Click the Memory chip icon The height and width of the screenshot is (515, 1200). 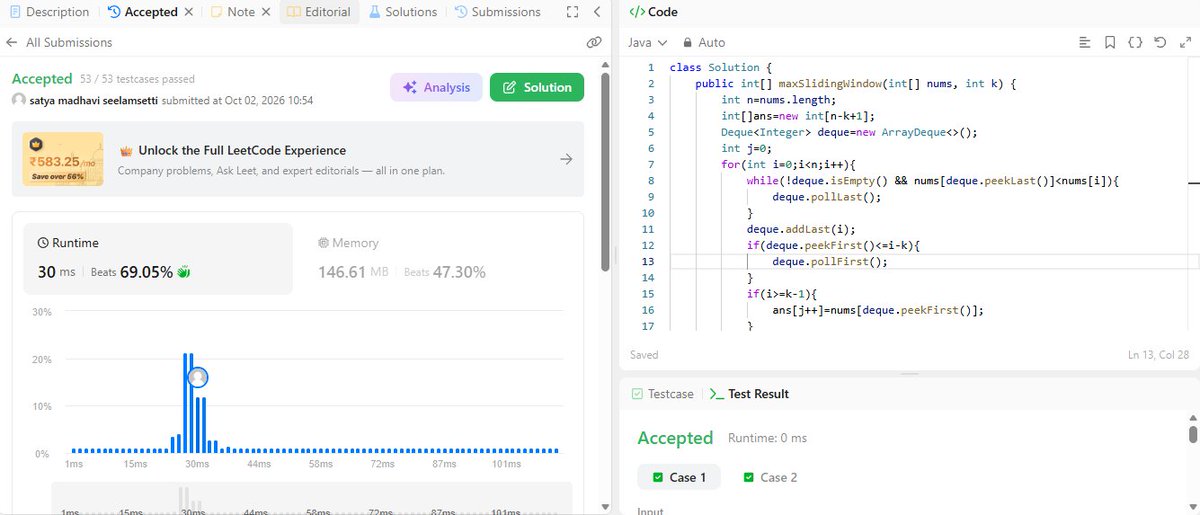(324, 243)
